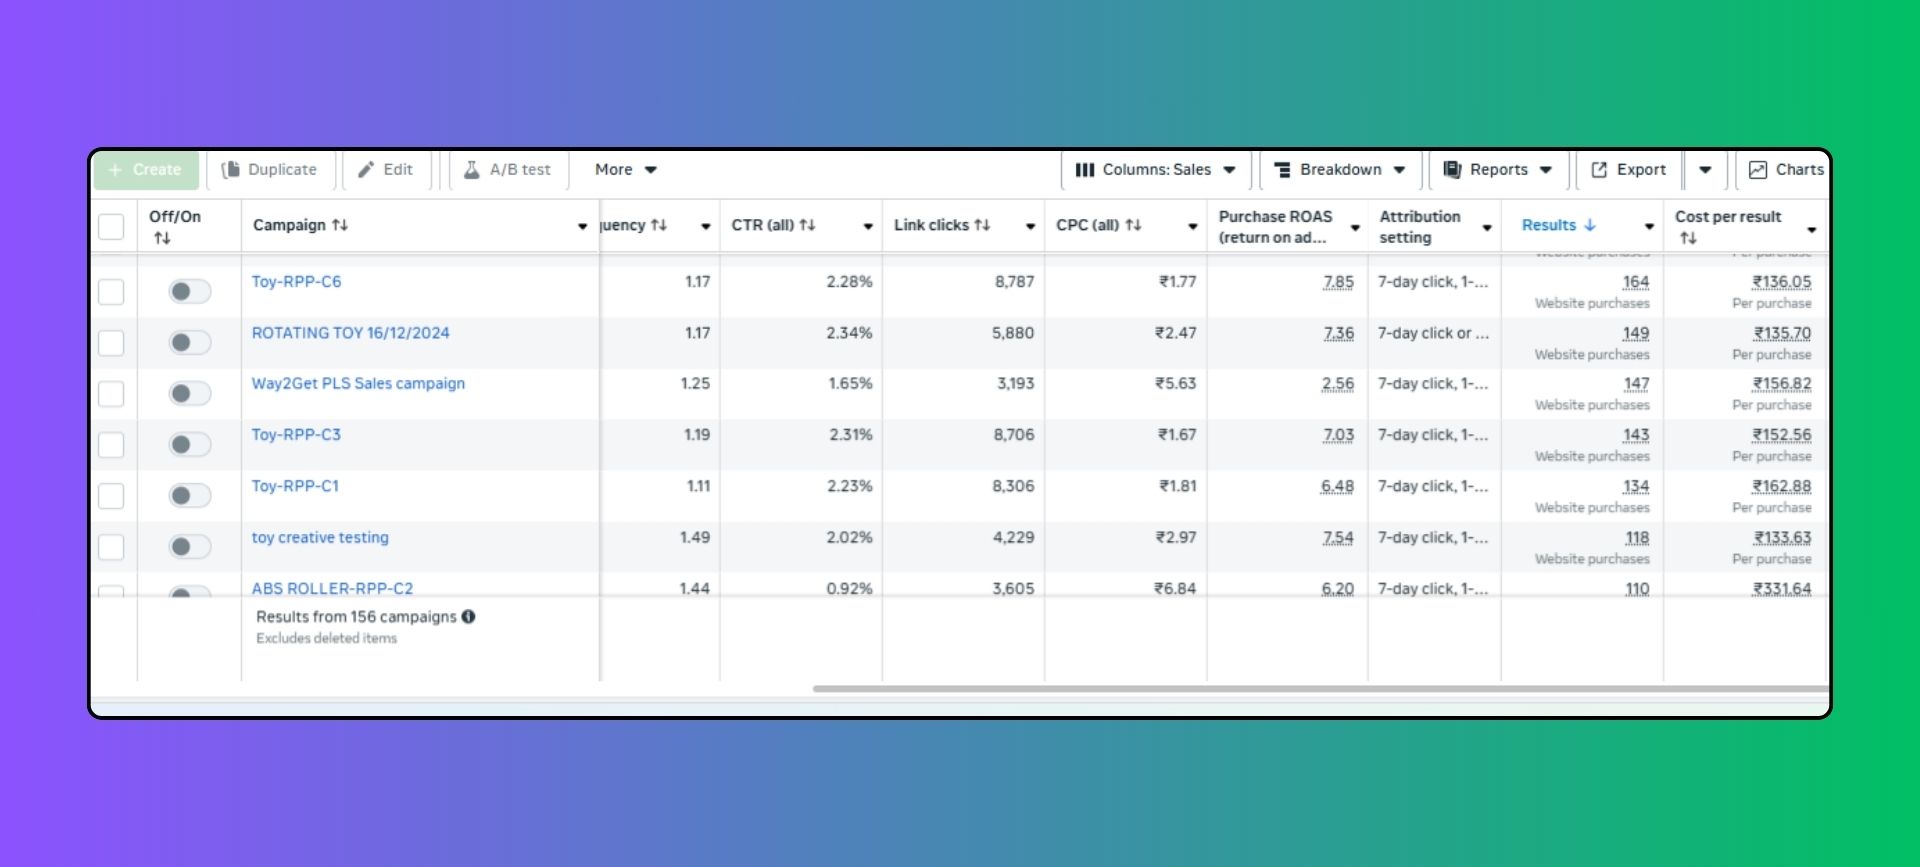The width and height of the screenshot is (1920, 867).
Task: Sort by Results descending arrow
Action: point(1589,225)
